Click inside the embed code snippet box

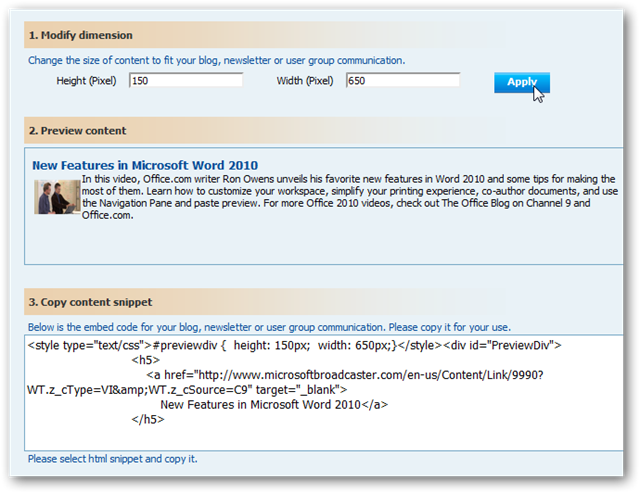coord(324,393)
